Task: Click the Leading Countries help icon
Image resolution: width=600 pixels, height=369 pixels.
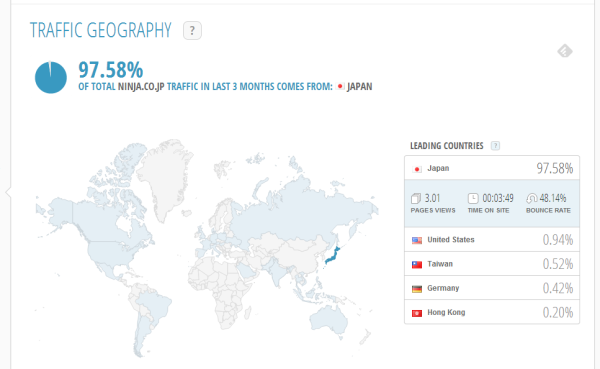Action: pos(495,146)
